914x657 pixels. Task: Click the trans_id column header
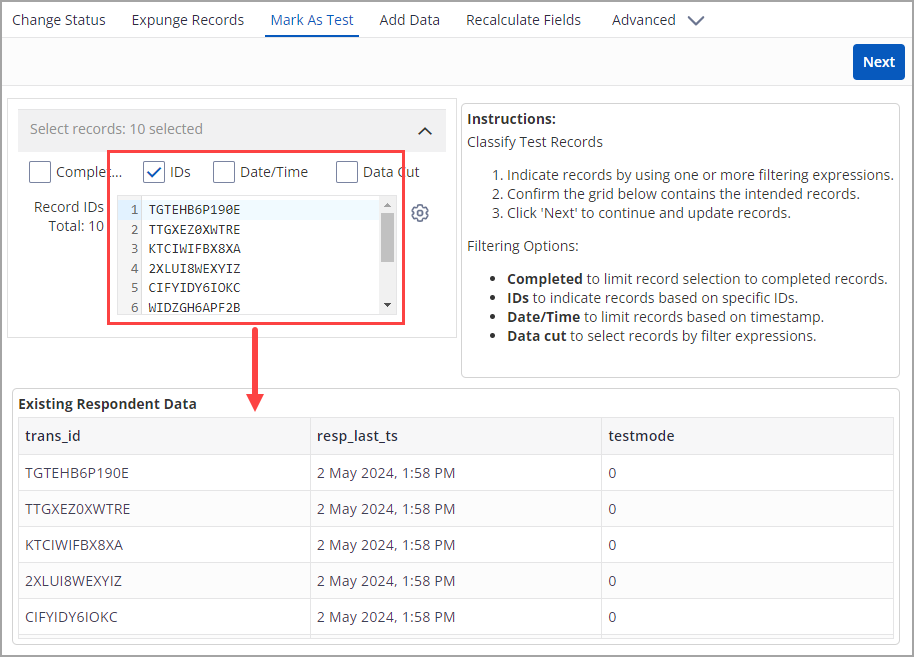(x=164, y=436)
